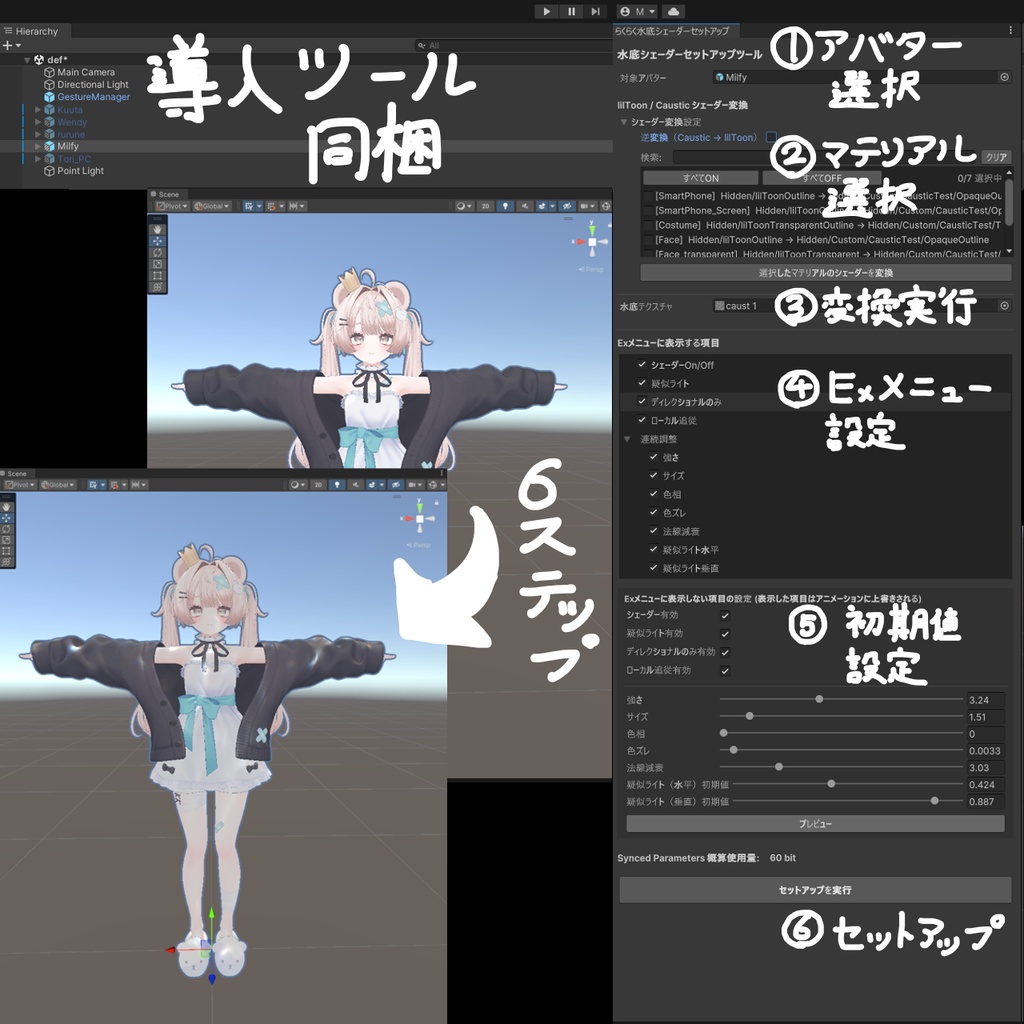Toggle 2D mode in upper Scene view
This screenshot has width=1024, height=1024.
pyautogui.click(x=485, y=206)
